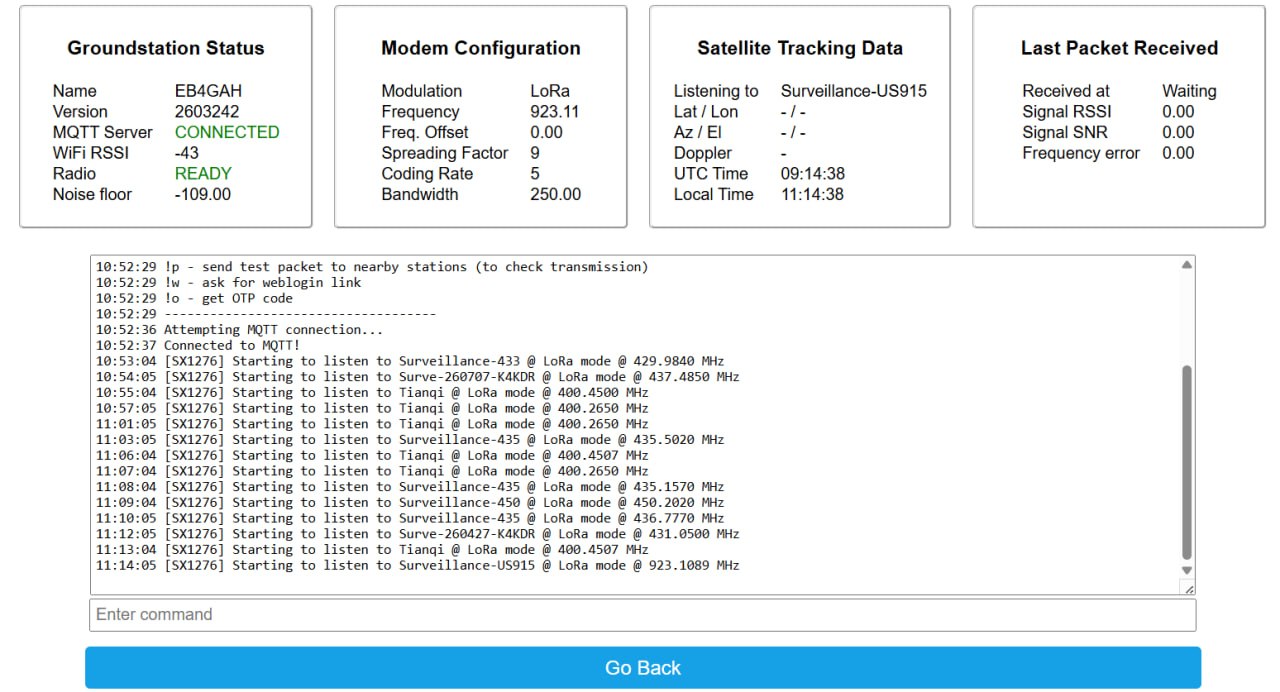Click the 'Connected to MQTT!' log line
The image size is (1280, 692).
pos(198,345)
